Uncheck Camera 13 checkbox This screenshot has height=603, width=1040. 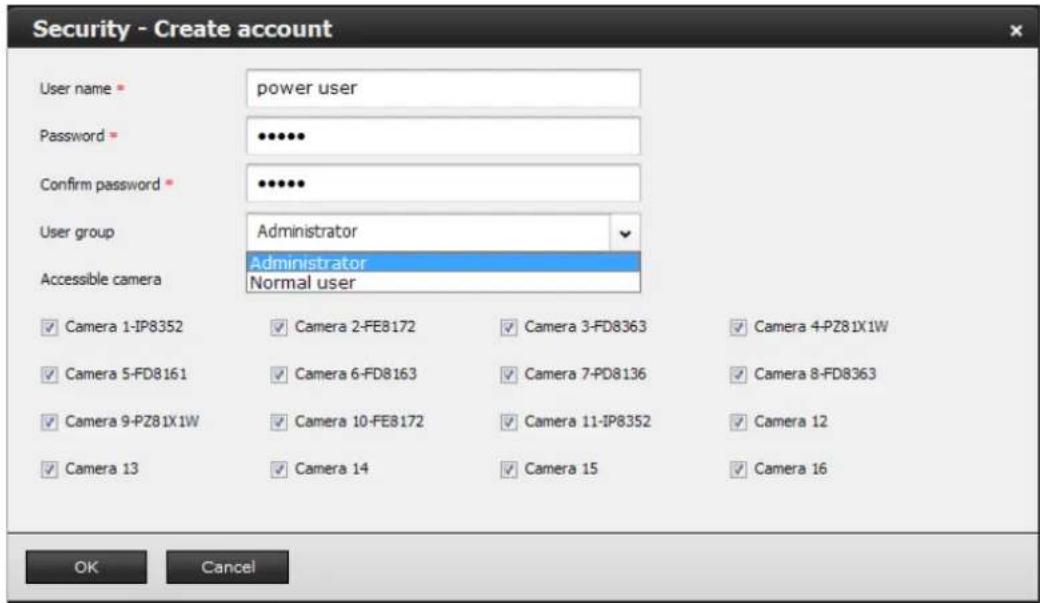coord(49,470)
